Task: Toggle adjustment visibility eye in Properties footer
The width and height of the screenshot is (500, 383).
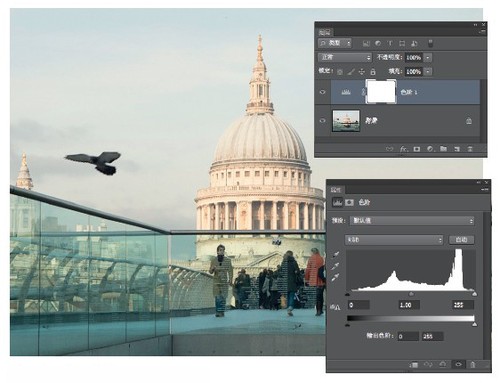Action: 458,365
